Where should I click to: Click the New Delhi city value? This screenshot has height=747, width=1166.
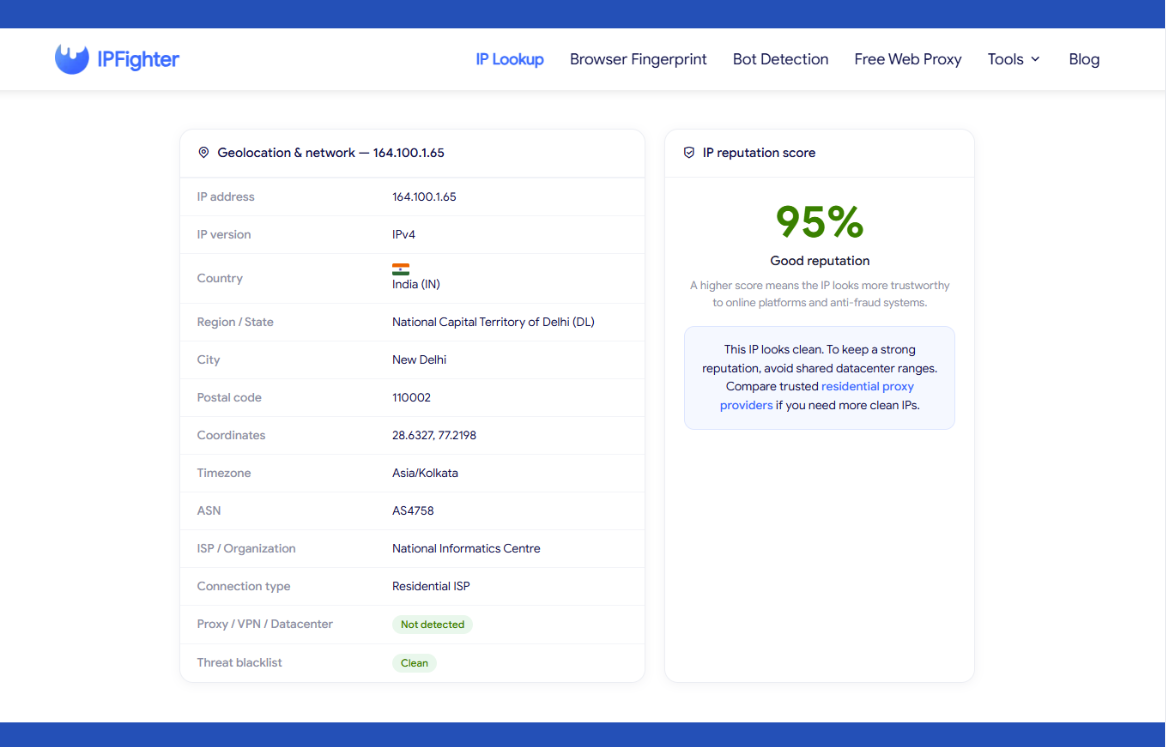coord(419,360)
